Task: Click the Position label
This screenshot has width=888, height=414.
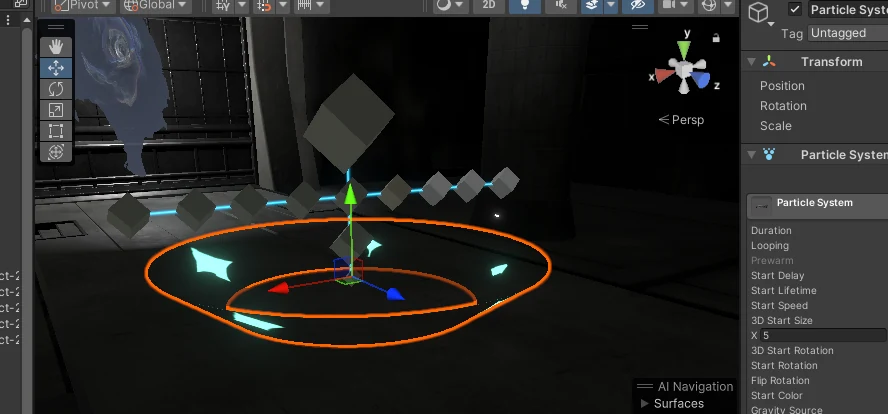Action: tap(782, 86)
